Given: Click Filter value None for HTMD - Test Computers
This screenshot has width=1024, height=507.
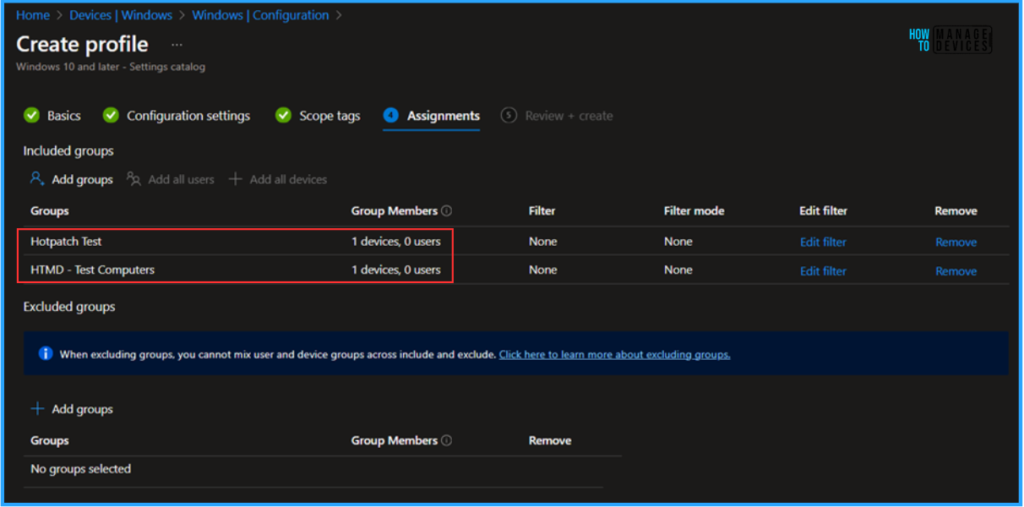Looking at the screenshot, I should 543,269.
